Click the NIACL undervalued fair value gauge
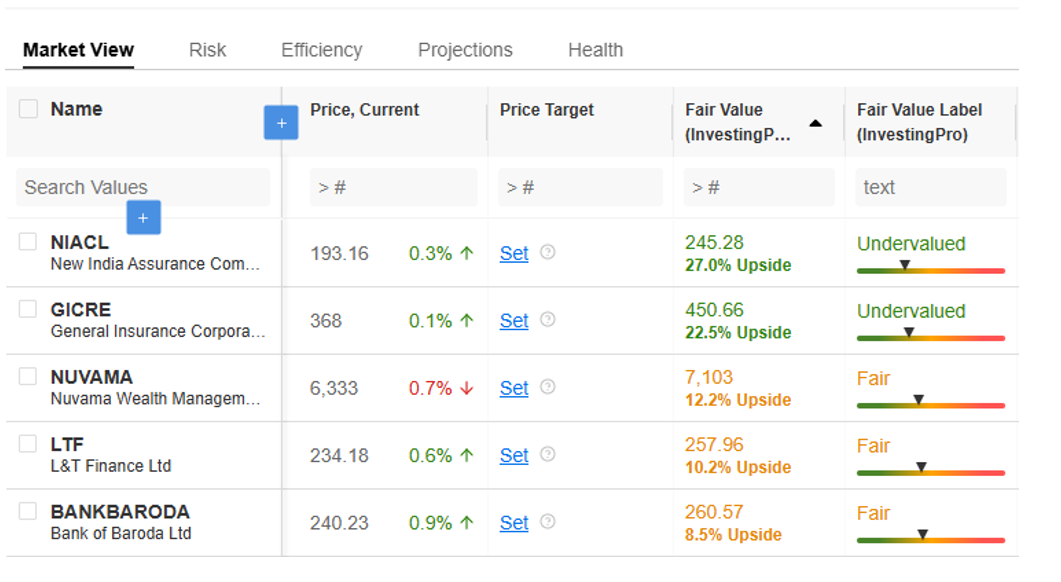This screenshot has height=582, width=1061. click(x=930, y=269)
